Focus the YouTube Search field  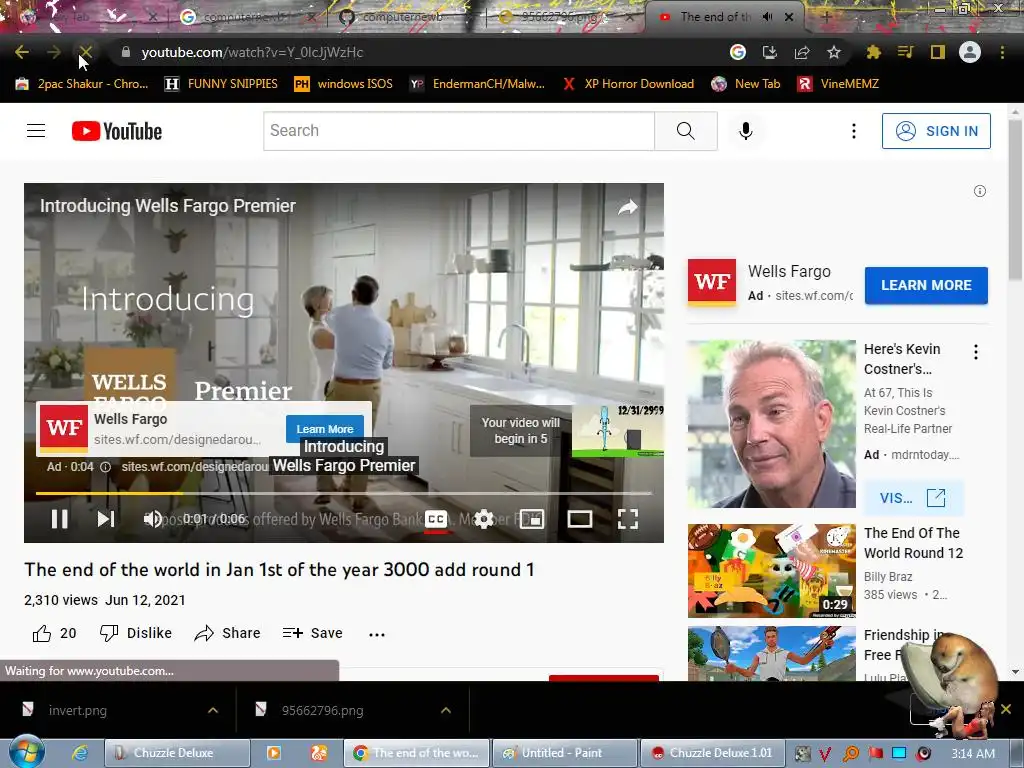click(x=459, y=131)
